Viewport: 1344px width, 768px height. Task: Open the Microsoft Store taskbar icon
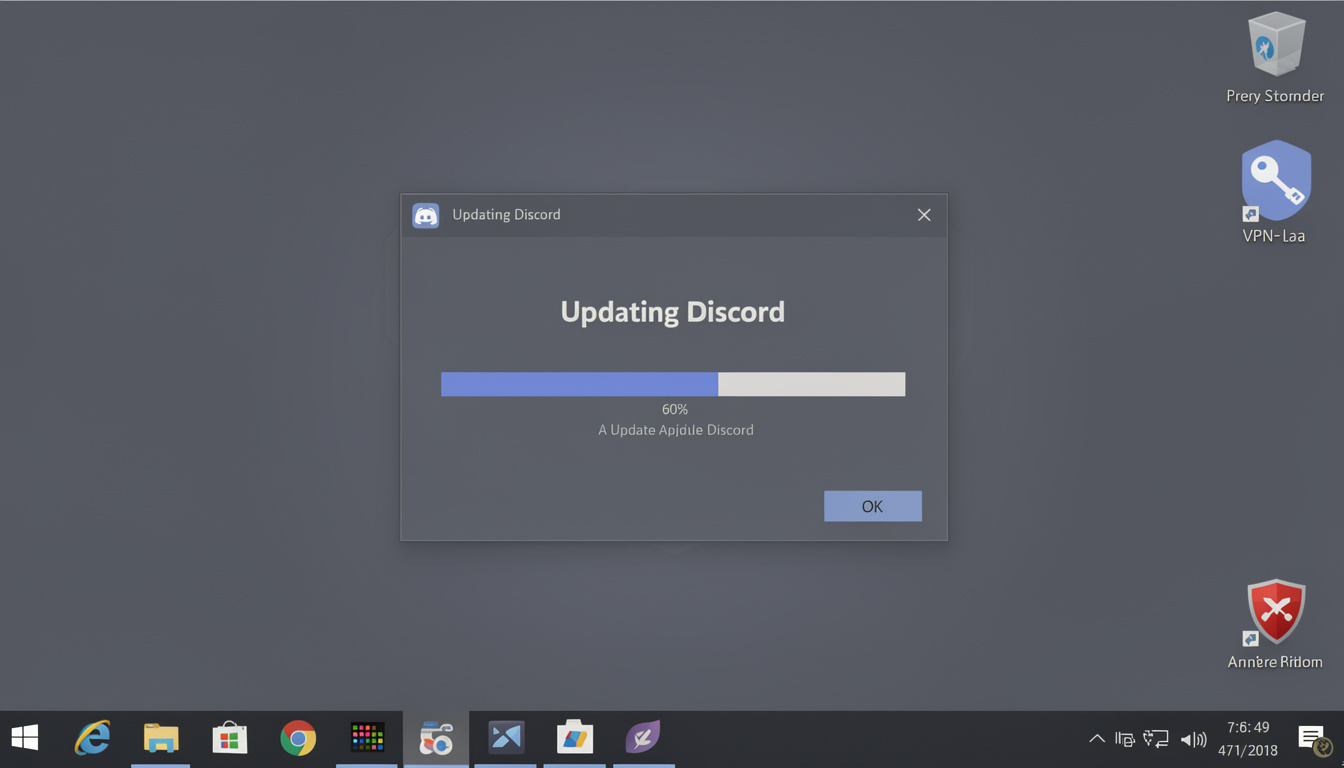click(229, 738)
